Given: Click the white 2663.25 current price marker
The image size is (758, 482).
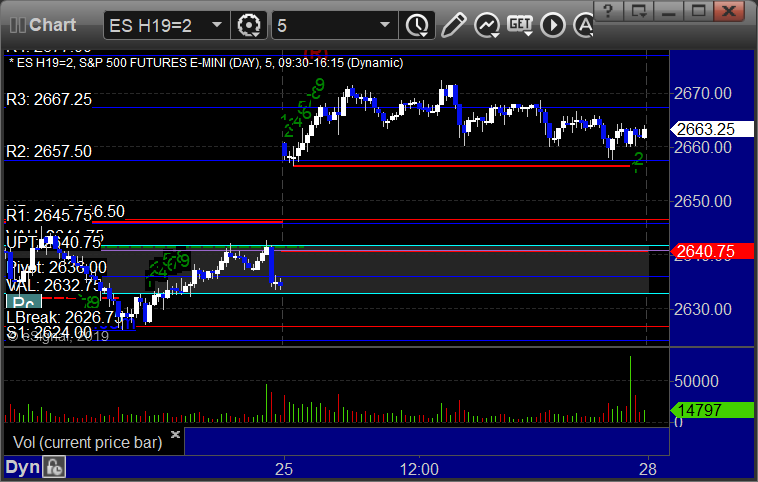Looking at the screenshot, I should point(712,130).
